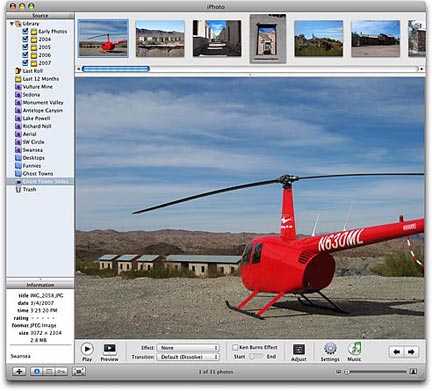Uncheck the 2005 checkbox
This screenshot has height=391, width=432.
(x=25, y=47)
